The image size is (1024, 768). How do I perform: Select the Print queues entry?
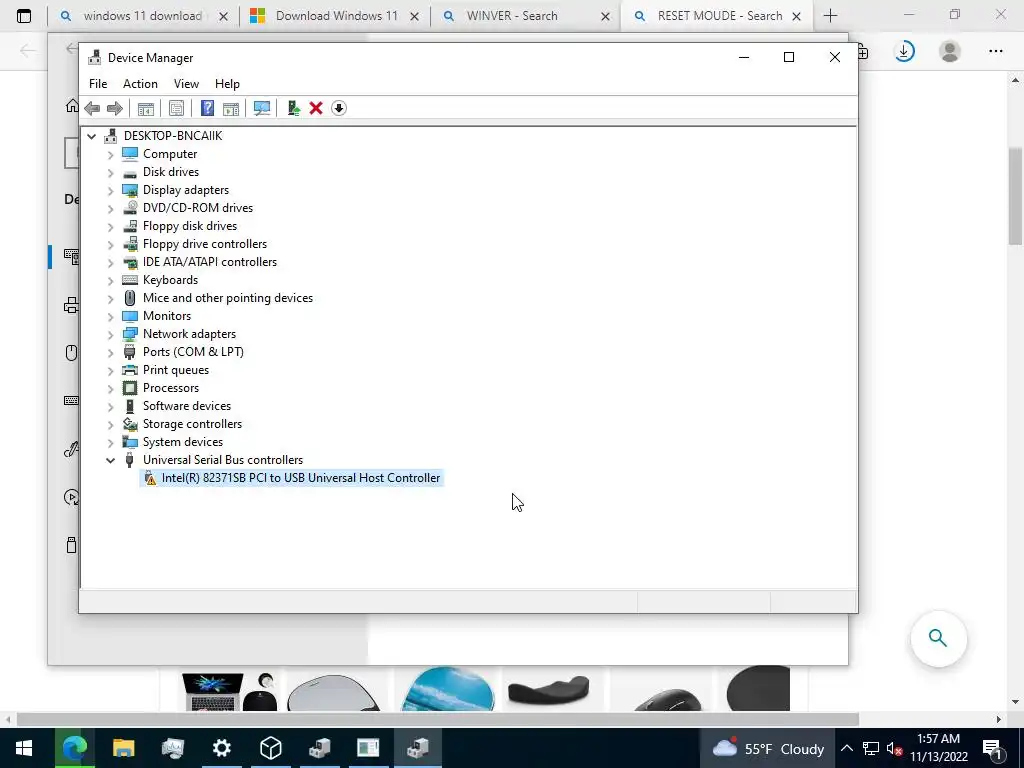coord(176,370)
